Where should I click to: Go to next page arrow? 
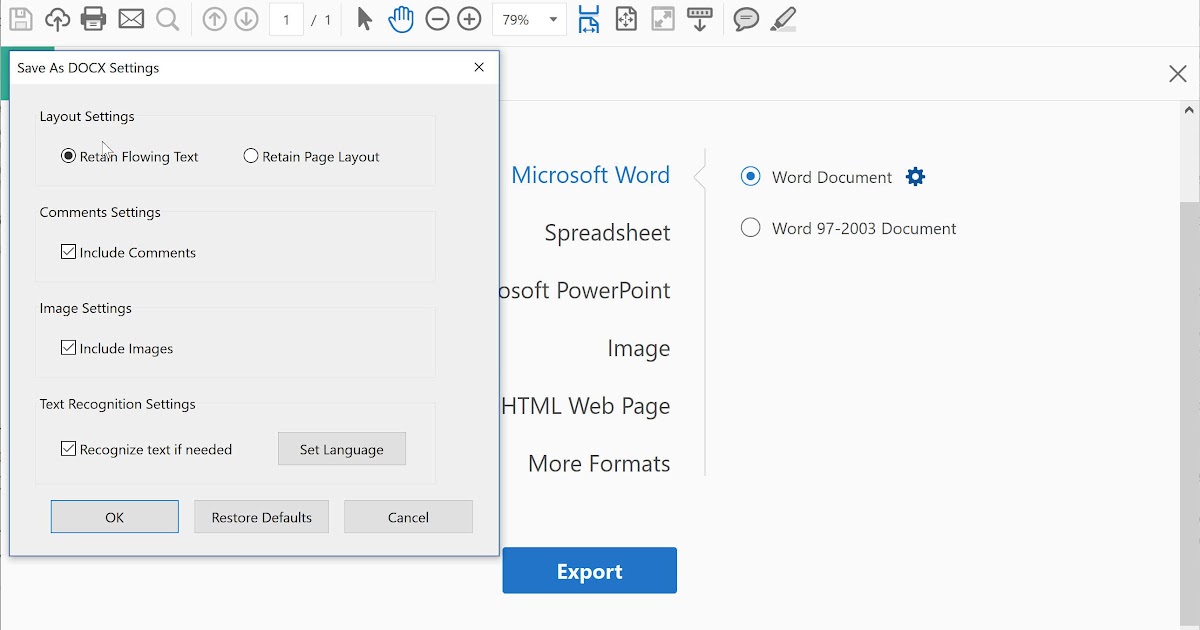246,19
